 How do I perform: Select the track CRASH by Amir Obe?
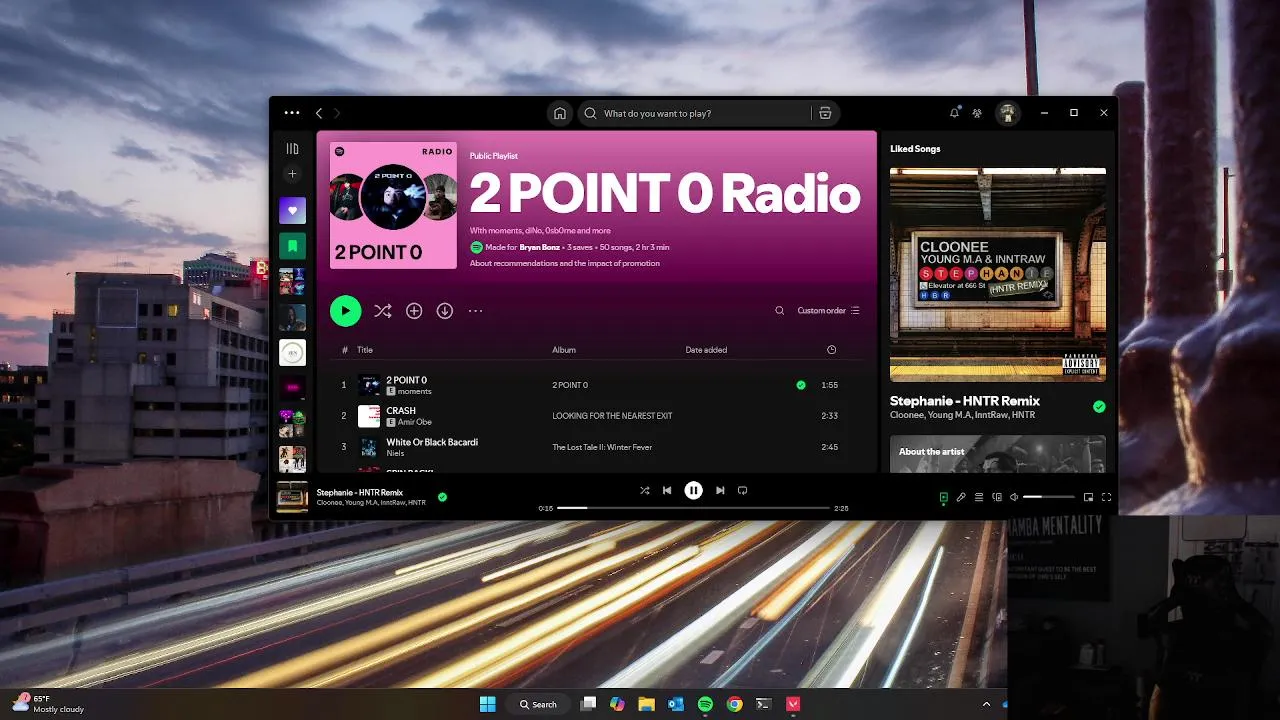point(596,416)
